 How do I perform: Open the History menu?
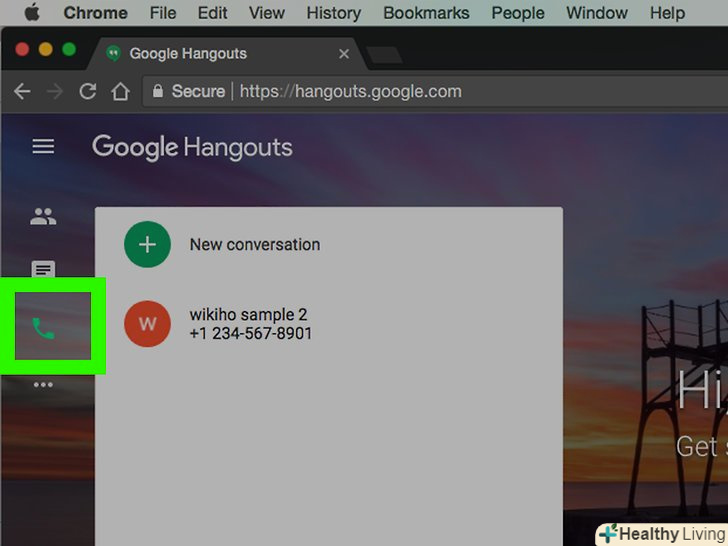click(x=333, y=13)
